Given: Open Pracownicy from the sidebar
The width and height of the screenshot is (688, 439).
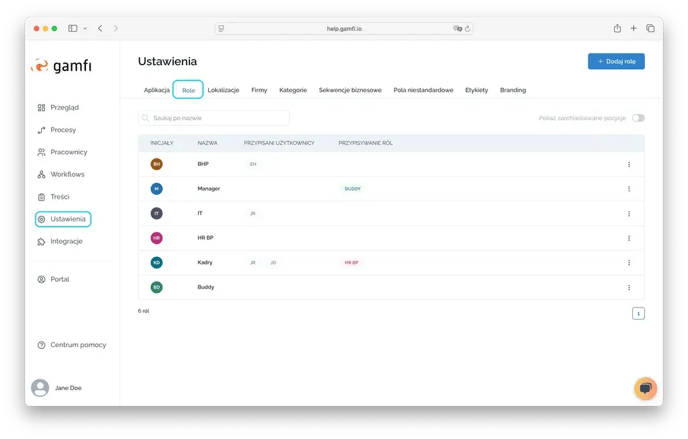Looking at the screenshot, I should pyautogui.click(x=41, y=152).
